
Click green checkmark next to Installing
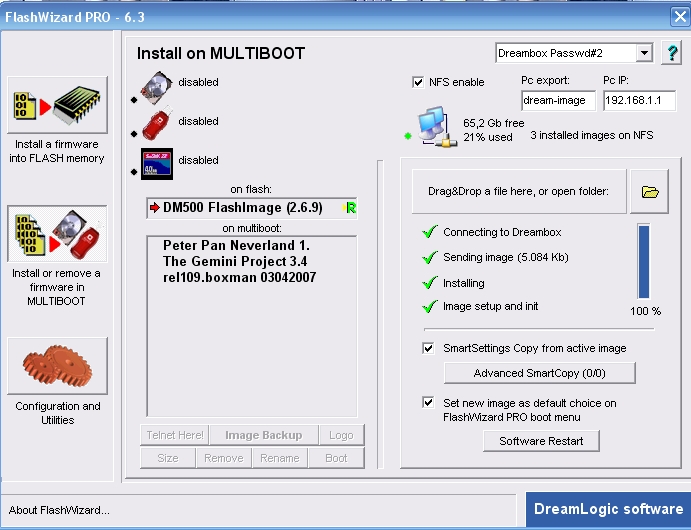click(430, 282)
